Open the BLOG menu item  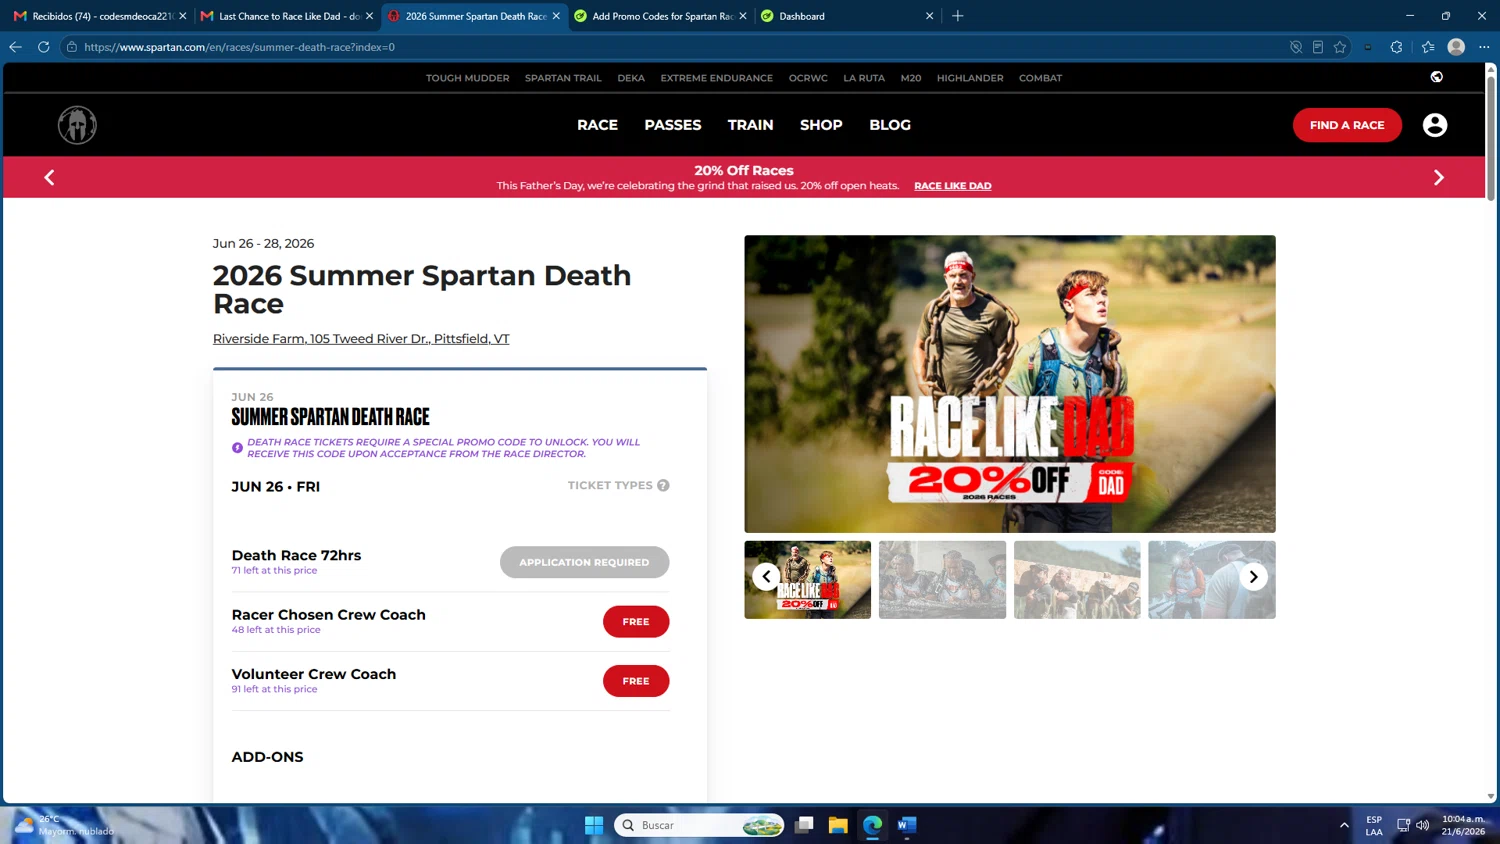pos(890,125)
